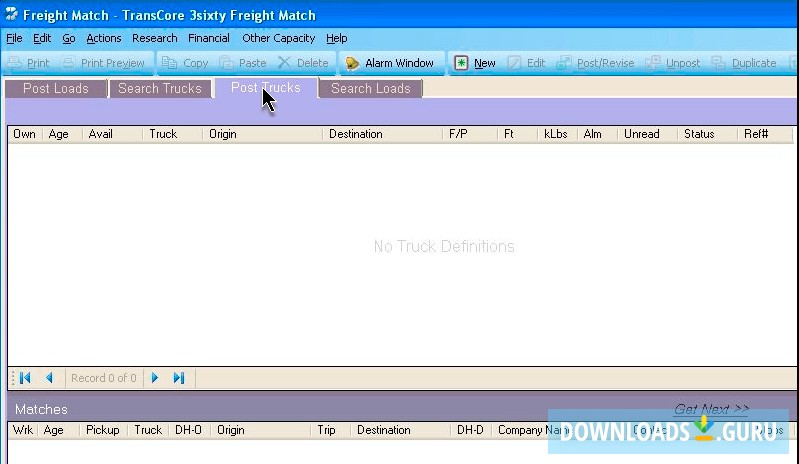Screen dimensions: 799x464
Task: Open the File menu
Action: (14, 38)
